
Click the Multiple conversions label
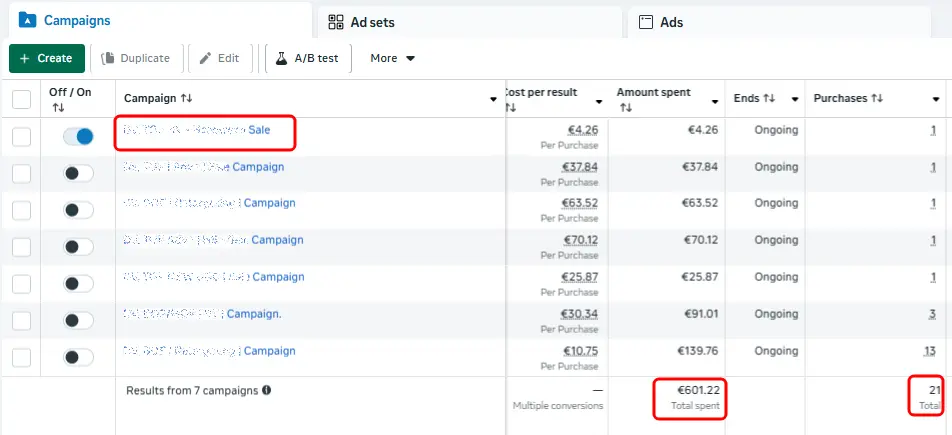tap(558, 406)
